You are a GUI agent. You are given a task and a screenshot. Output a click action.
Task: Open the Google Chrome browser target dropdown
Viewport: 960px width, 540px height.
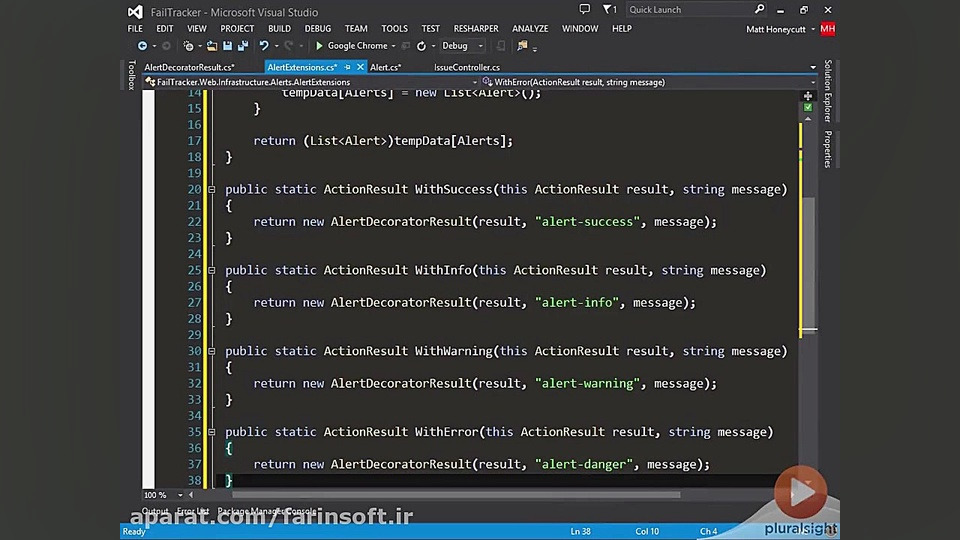point(393,46)
